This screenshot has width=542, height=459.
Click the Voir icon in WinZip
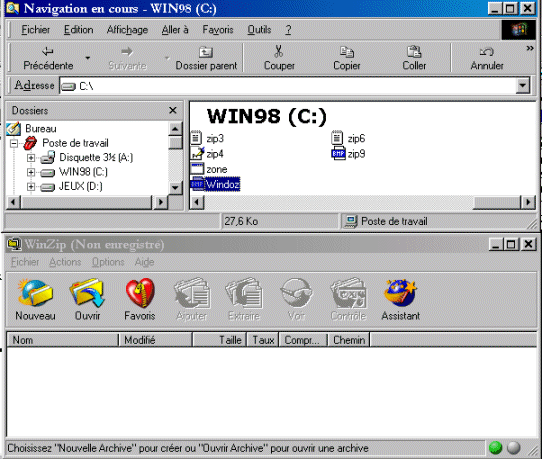(x=297, y=293)
